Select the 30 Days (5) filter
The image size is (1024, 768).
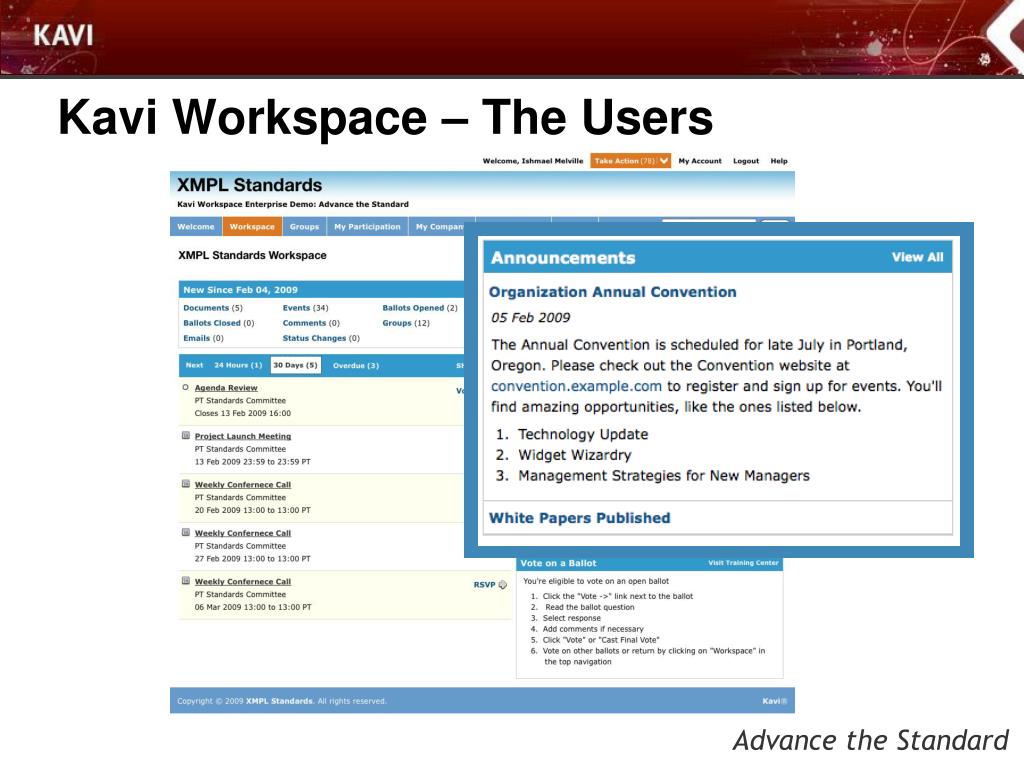(x=295, y=365)
